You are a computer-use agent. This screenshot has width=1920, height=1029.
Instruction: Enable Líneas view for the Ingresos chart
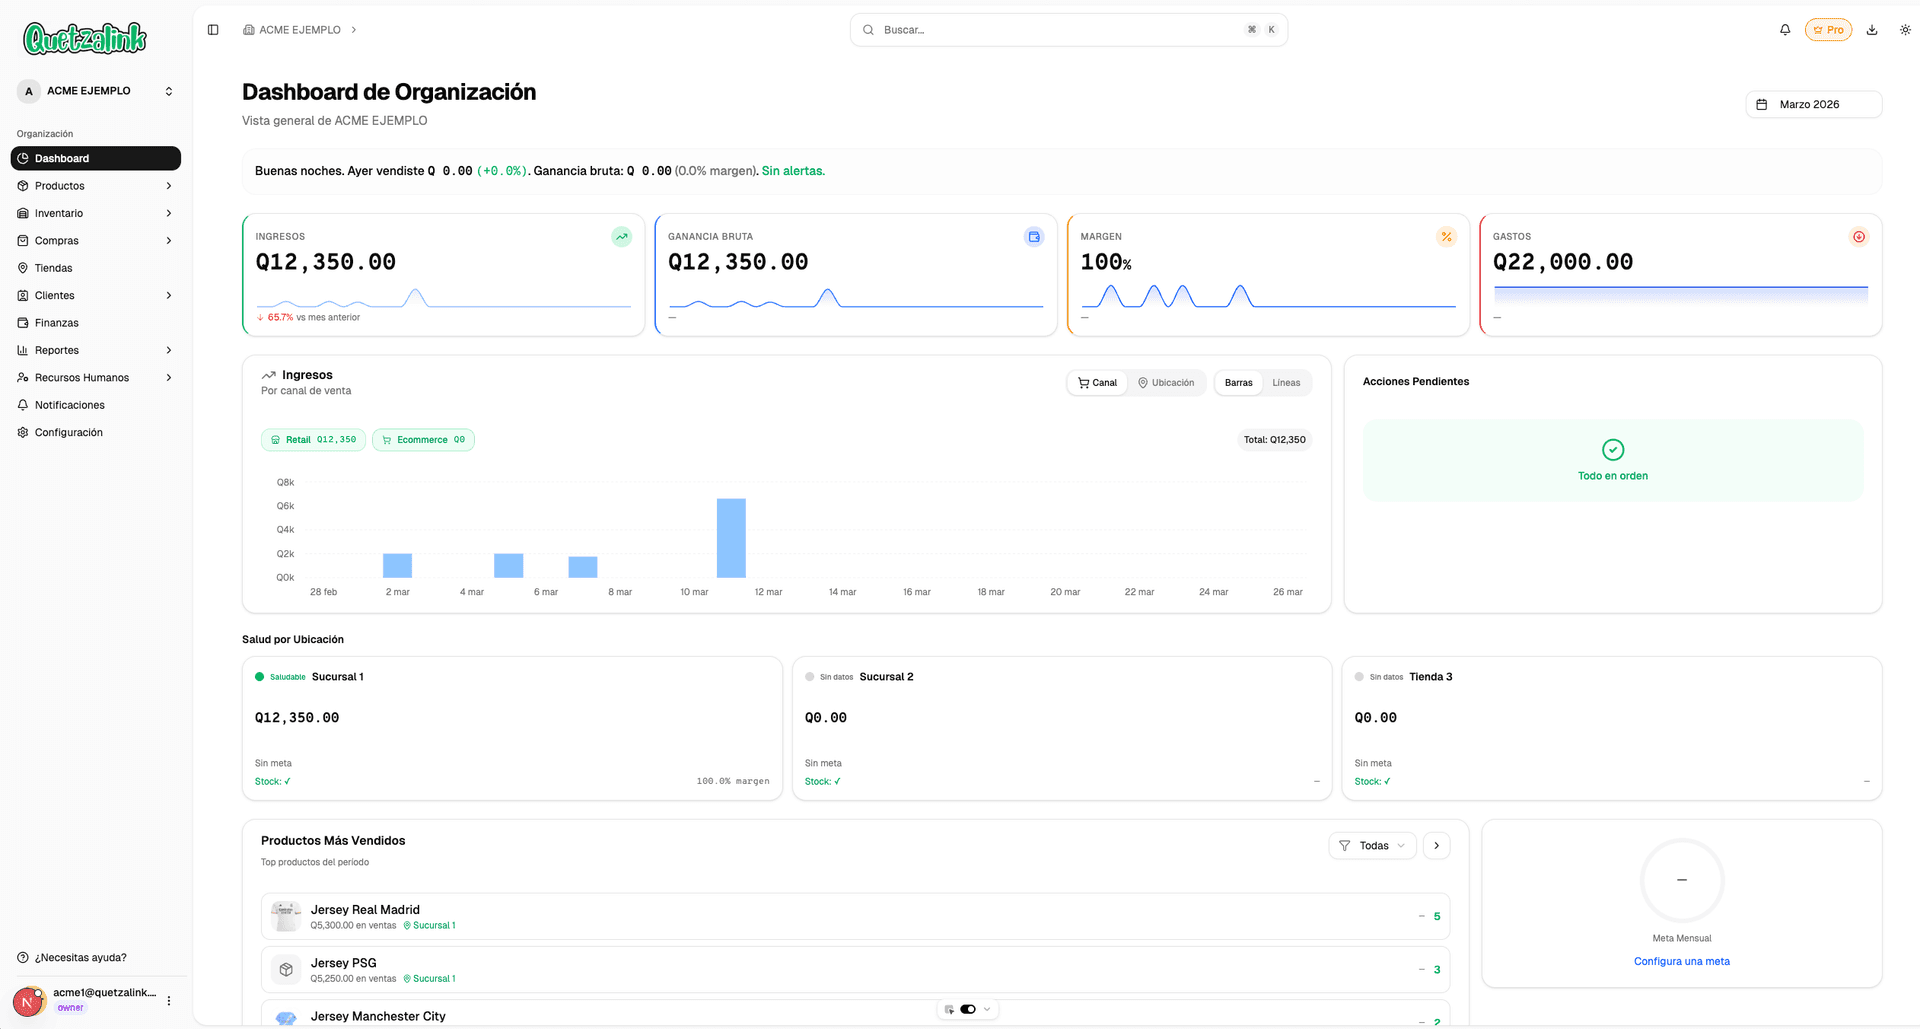point(1286,382)
